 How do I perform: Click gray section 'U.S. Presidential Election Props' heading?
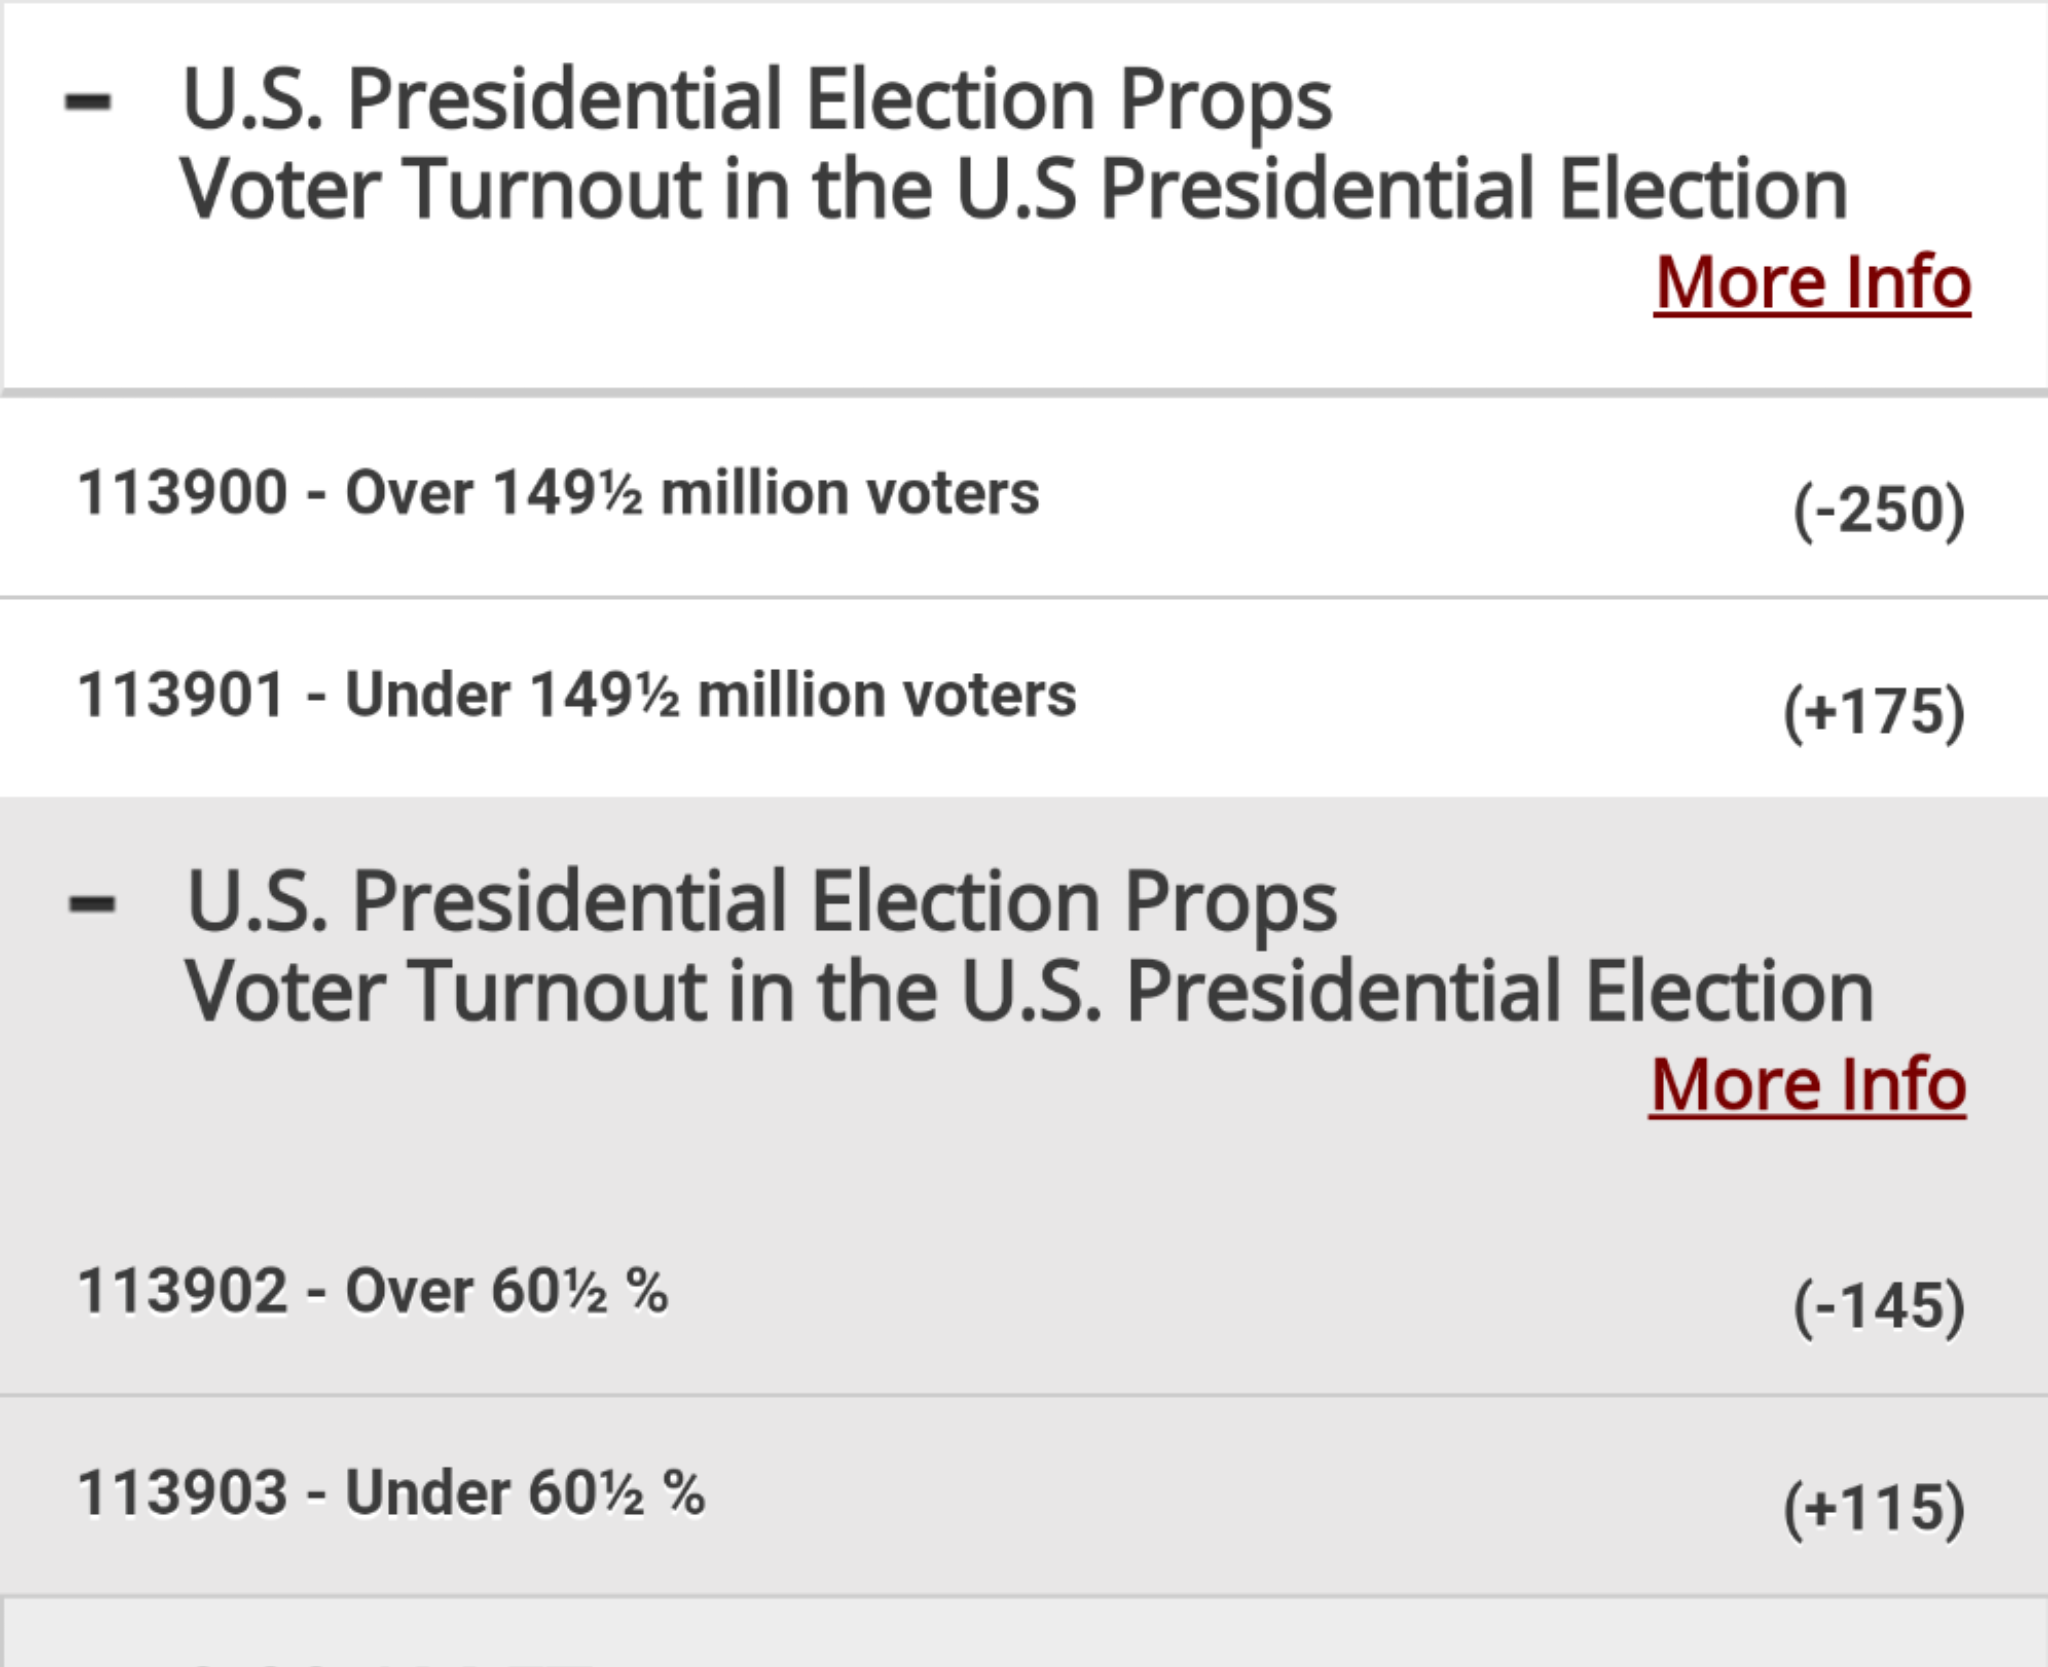pos(761,903)
